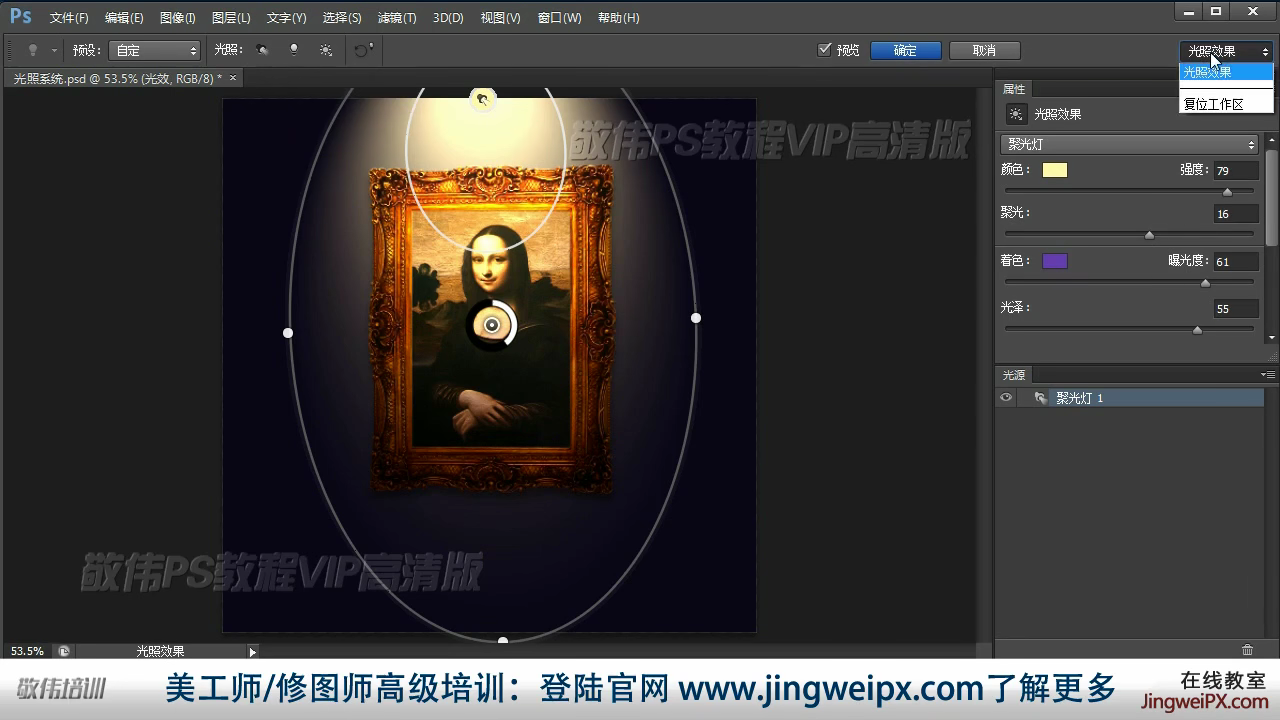The image size is (1280, 720).
Task: Click the 聚光 value field showing 16
Action: pos(1235,214)
